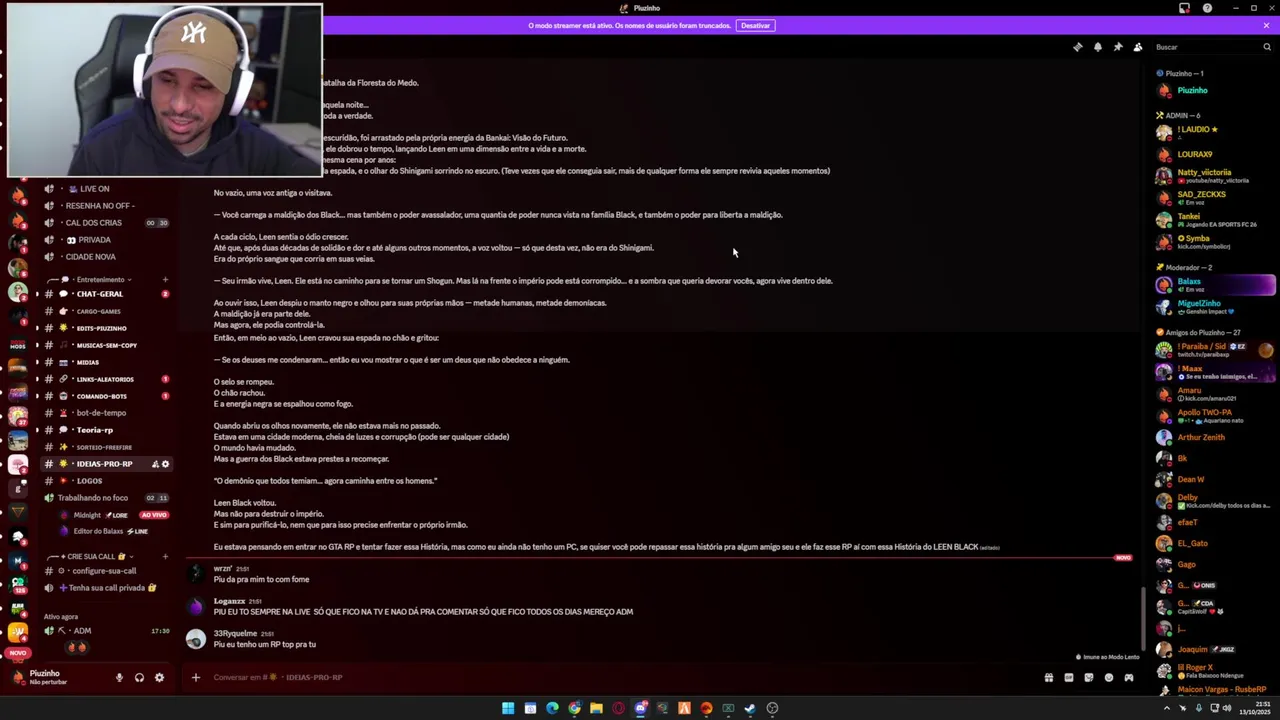Collapse the CRIE SUA CALL category
Viewport: 1280px width, 720px height.
click(92, 556)
